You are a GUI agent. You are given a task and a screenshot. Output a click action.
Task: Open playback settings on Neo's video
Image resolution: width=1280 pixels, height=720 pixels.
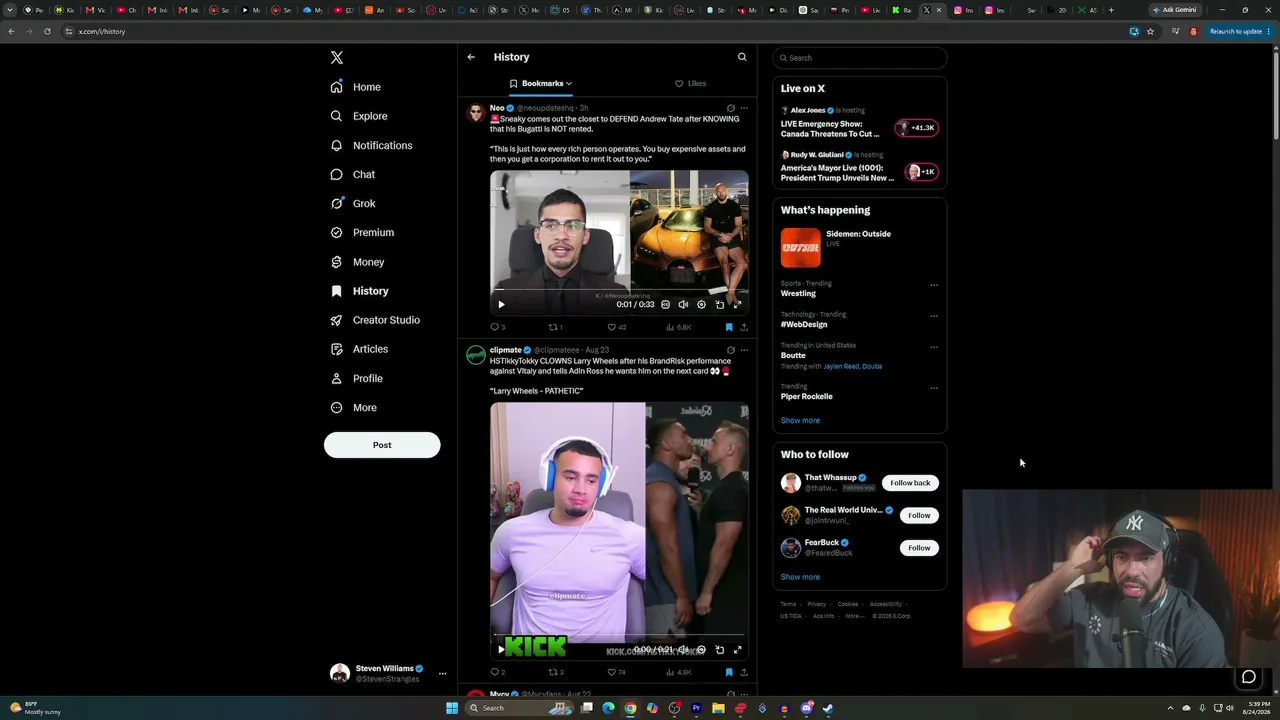pyautogui.click(x=701, y=304)
